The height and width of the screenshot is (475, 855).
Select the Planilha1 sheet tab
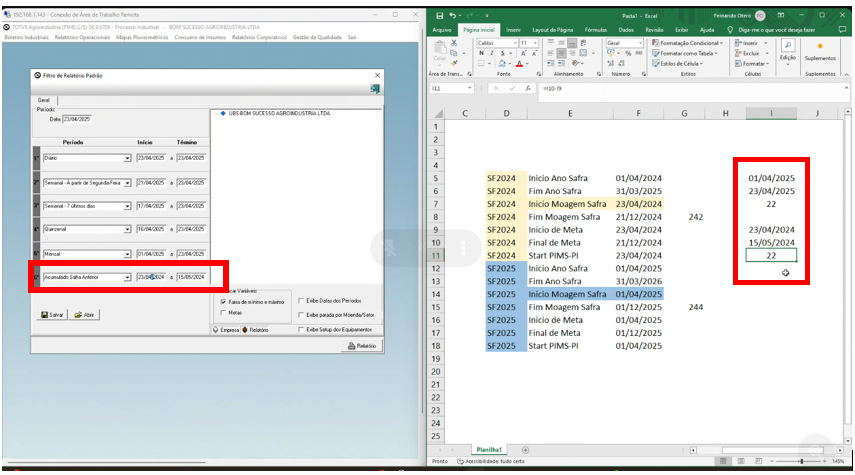(x=489, y=450)
